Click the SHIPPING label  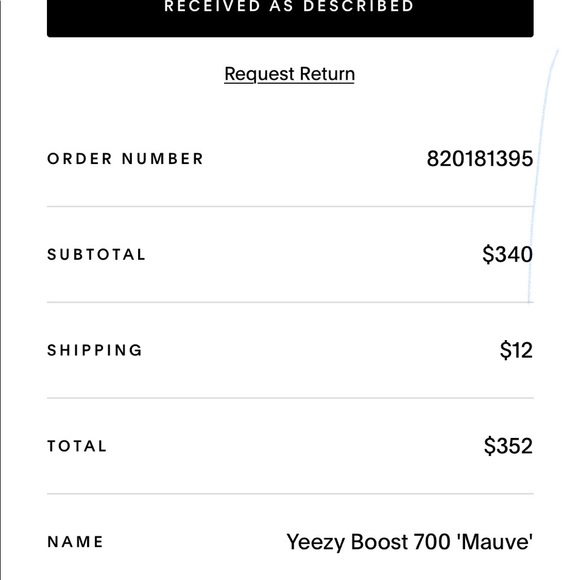tap(95, 350)
